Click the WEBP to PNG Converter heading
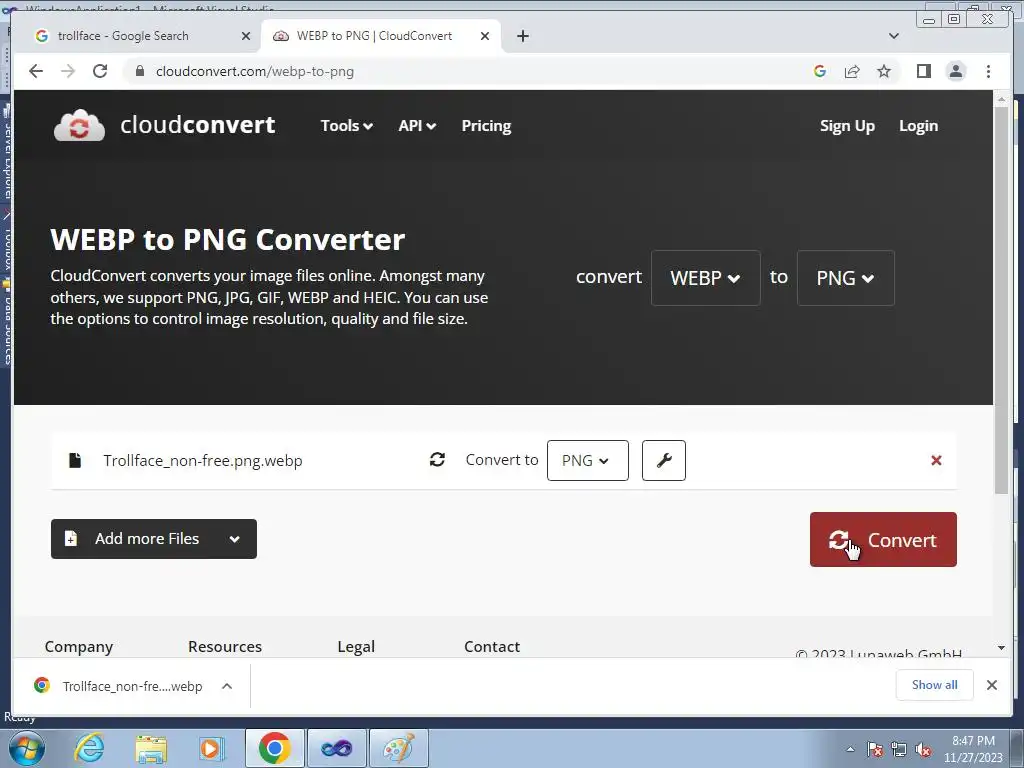 click(x=227, y=240)
